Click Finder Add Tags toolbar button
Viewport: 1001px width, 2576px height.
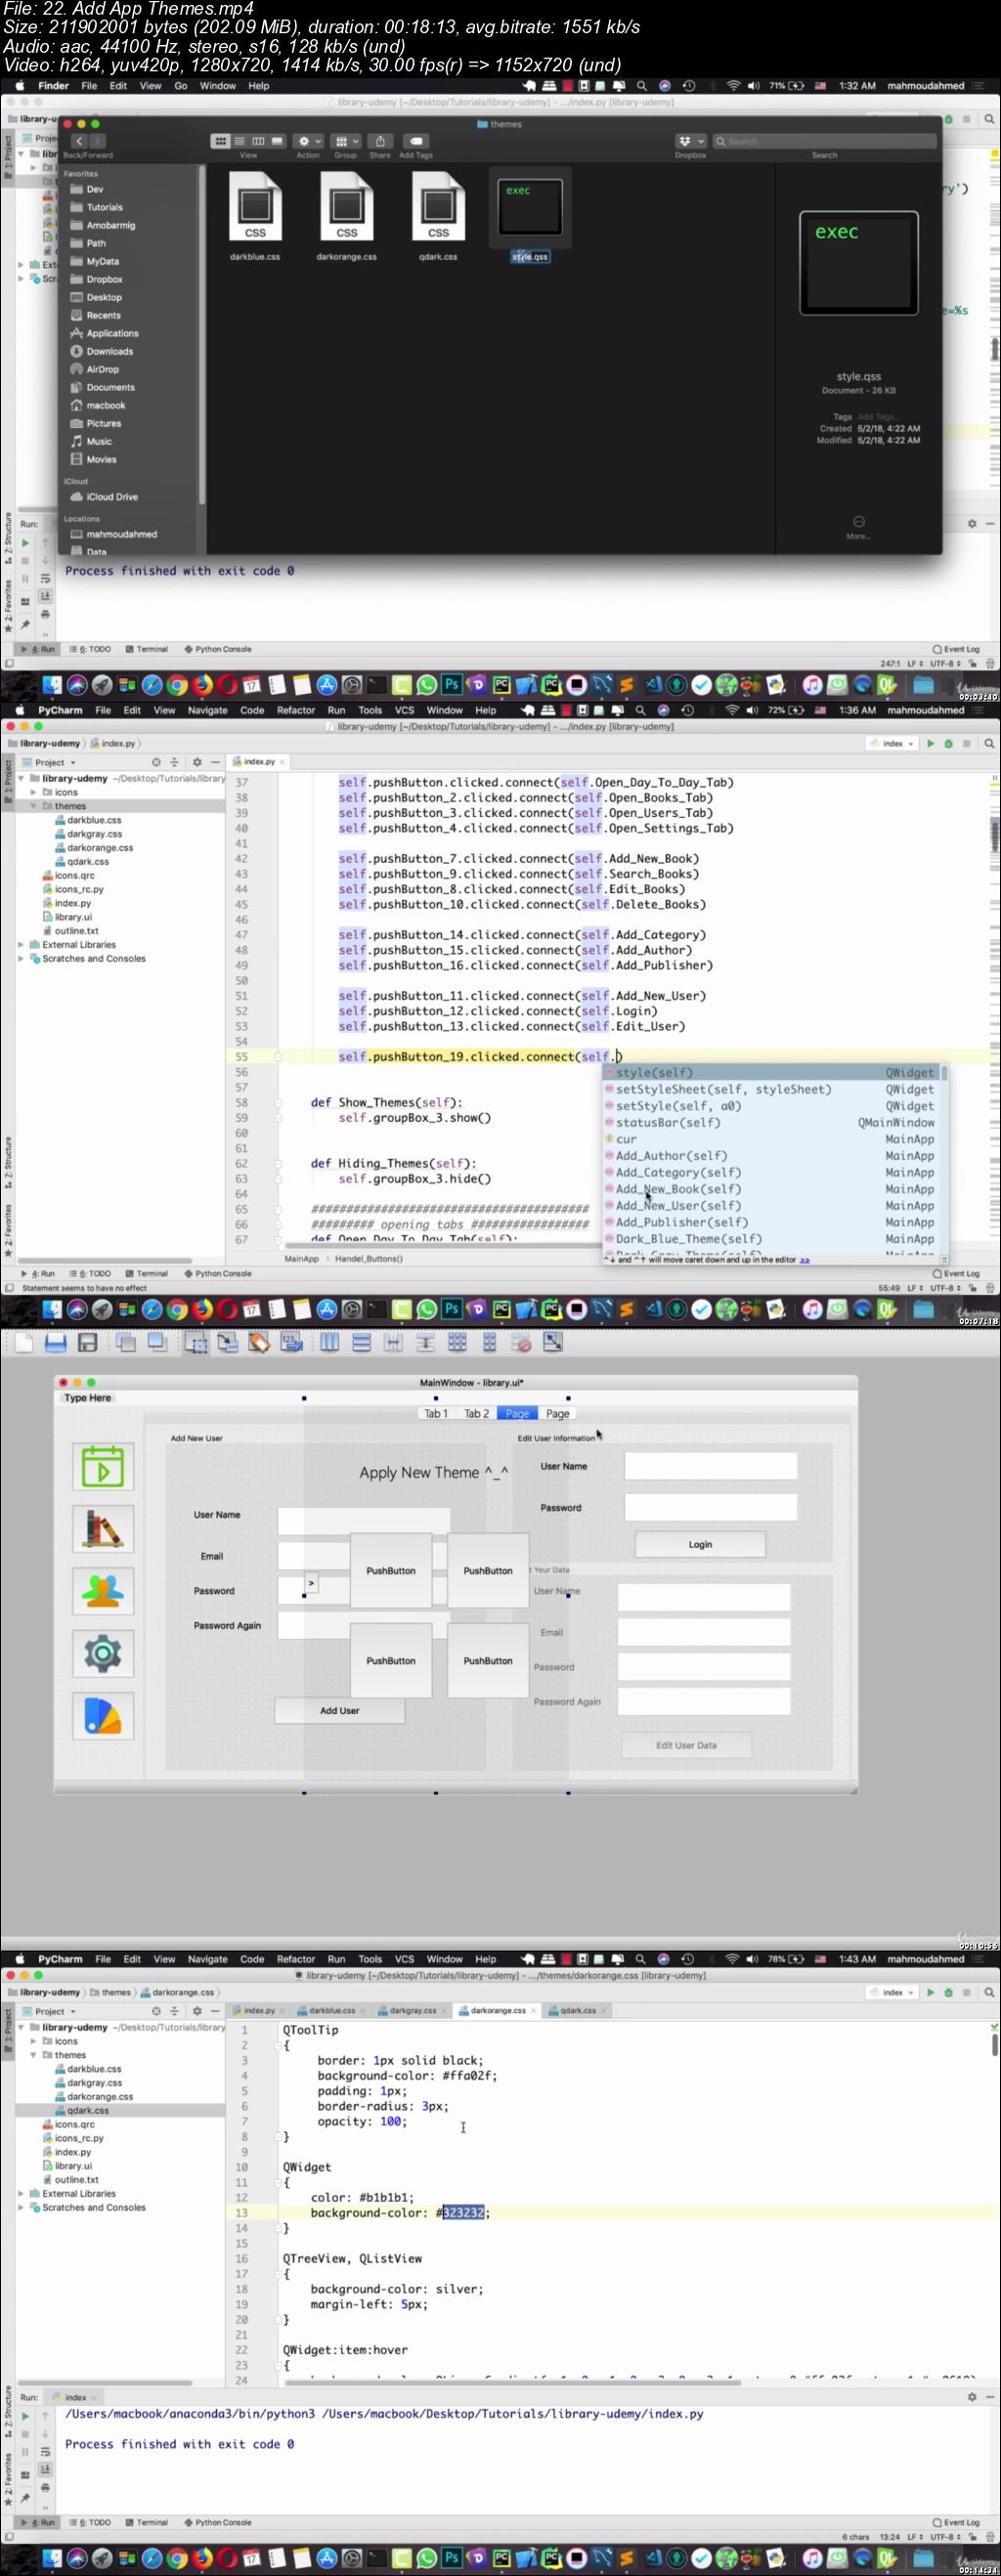click(x=416, y=141)
